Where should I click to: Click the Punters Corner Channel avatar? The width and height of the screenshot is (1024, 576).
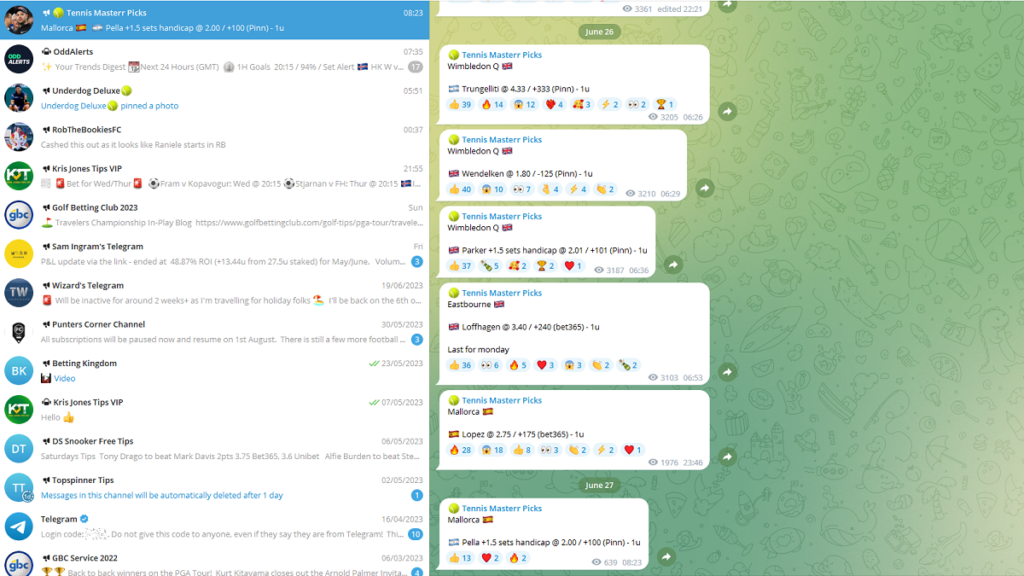tap(18, 332)
